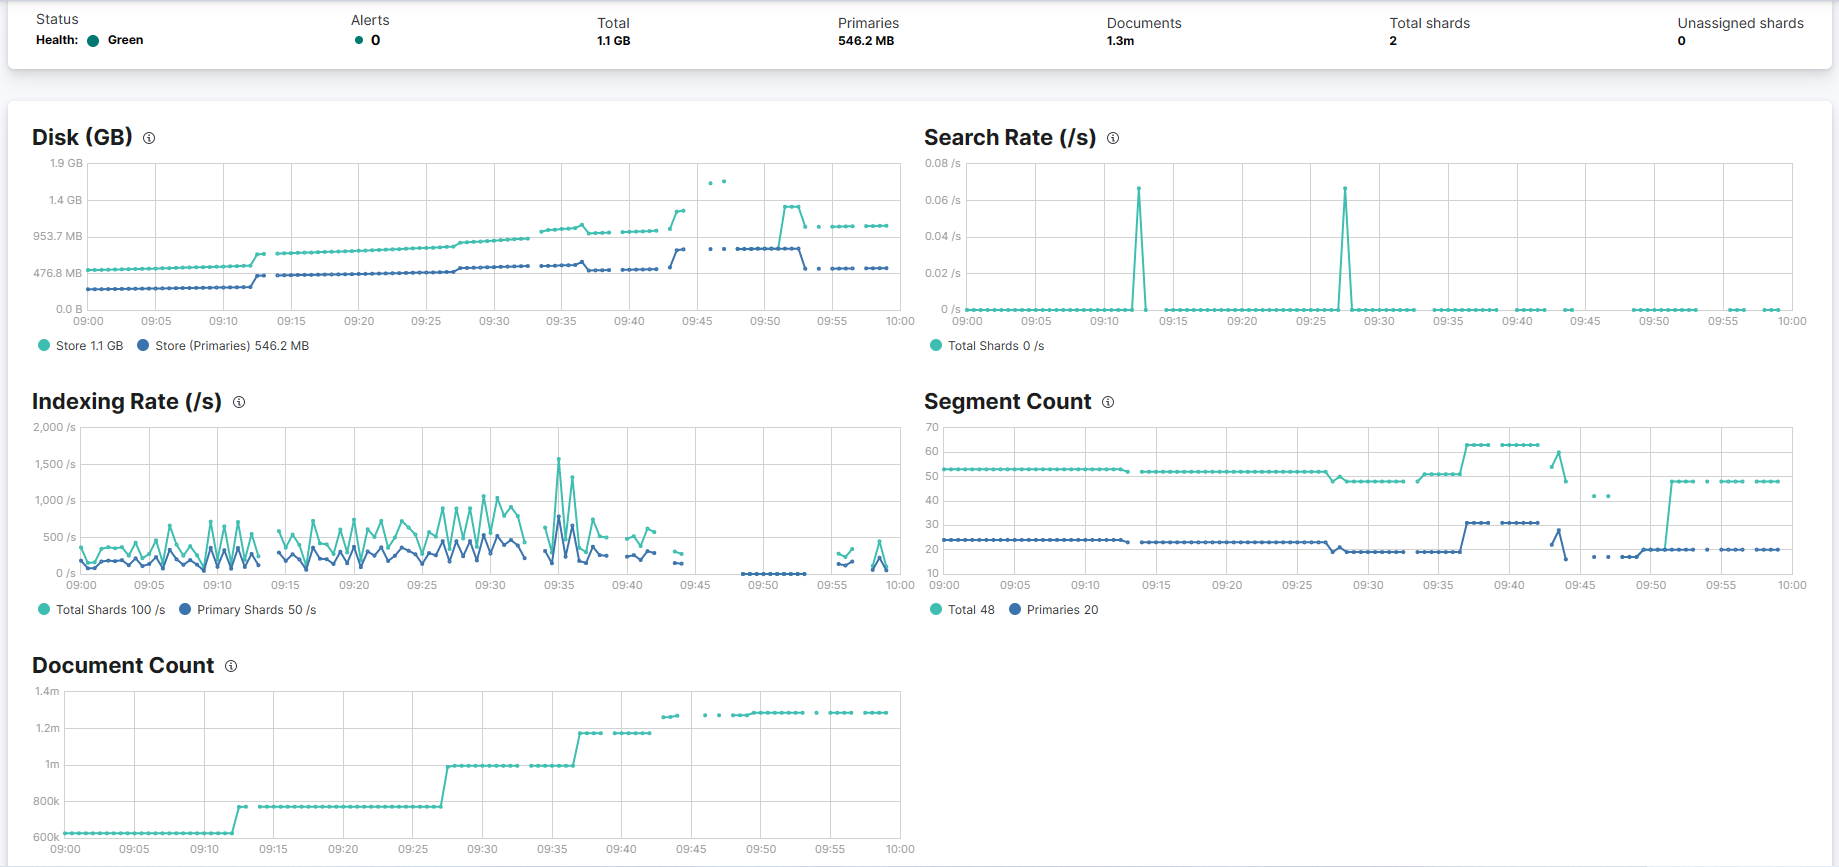The image size is (1839, 867).
Task: Click the 70 label on Segment Count axis
Action: click(932, 427)
